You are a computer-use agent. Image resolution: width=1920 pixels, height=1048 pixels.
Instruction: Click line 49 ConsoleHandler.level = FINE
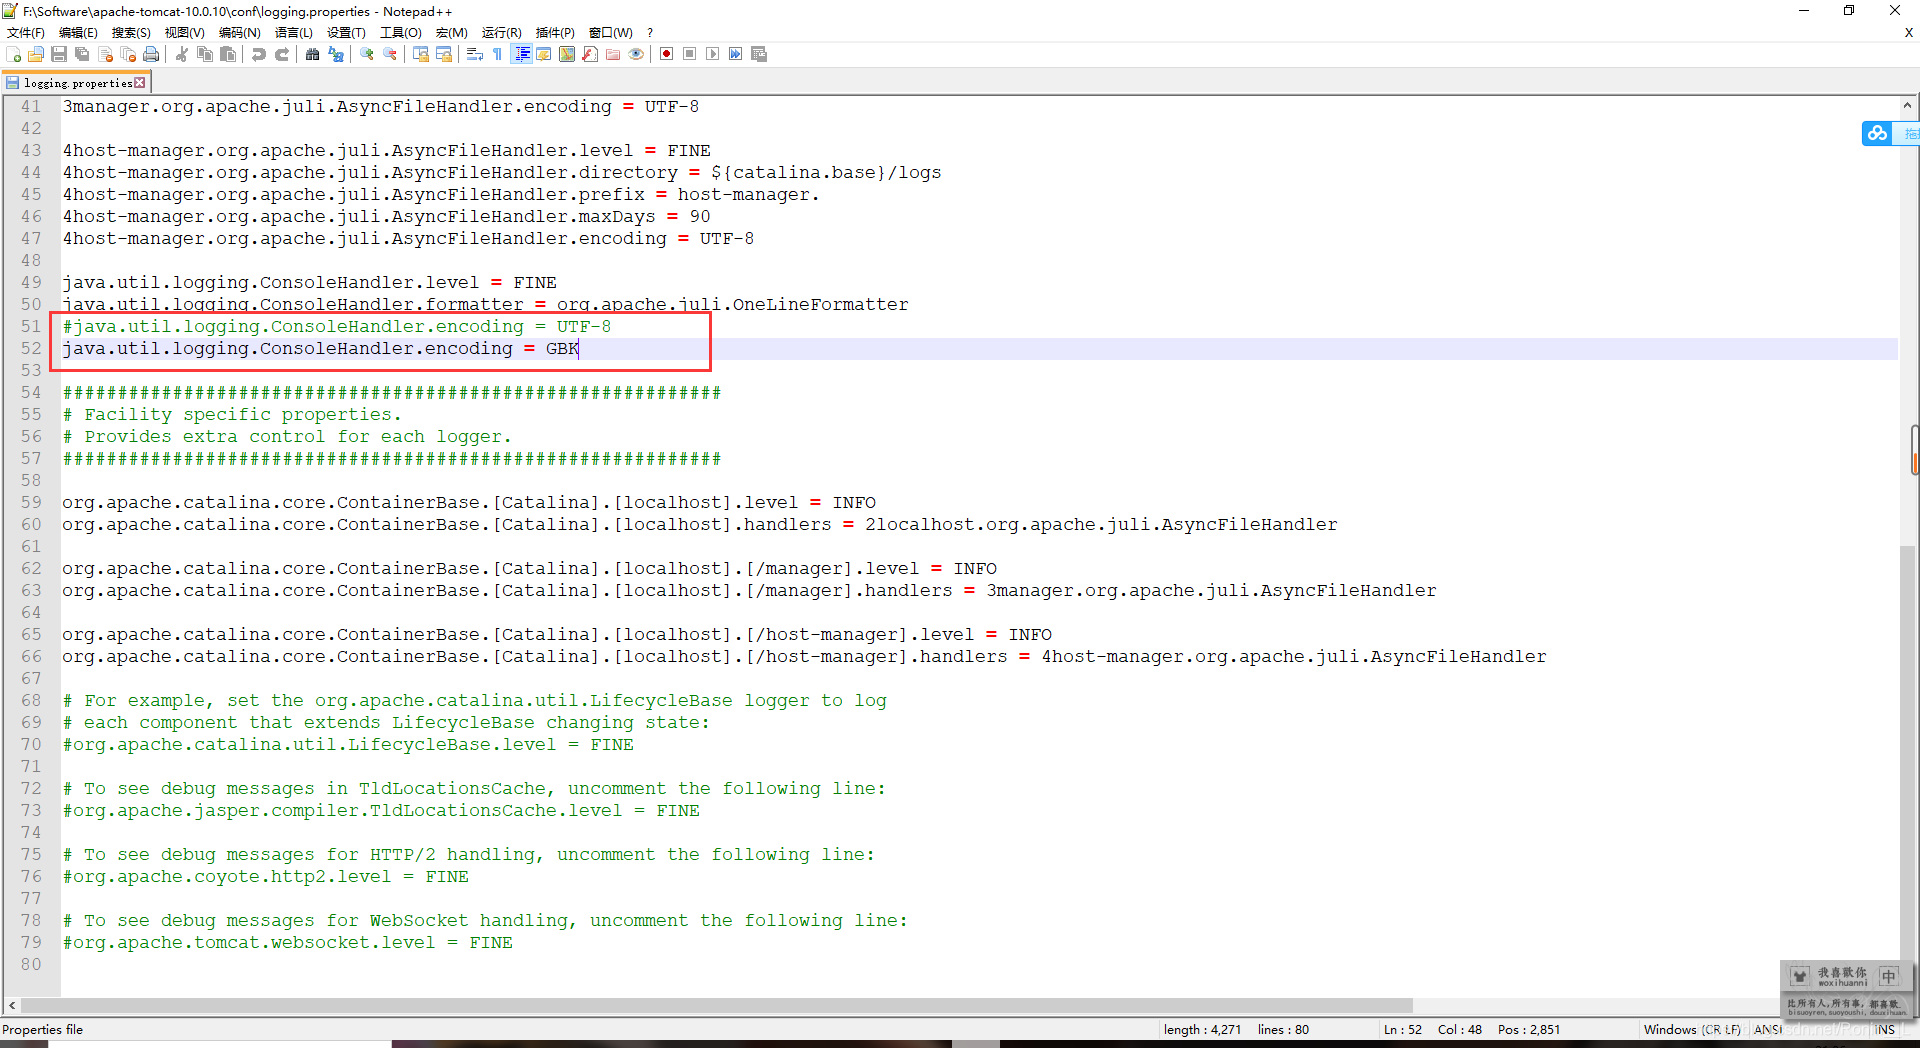tap(309, 283)
